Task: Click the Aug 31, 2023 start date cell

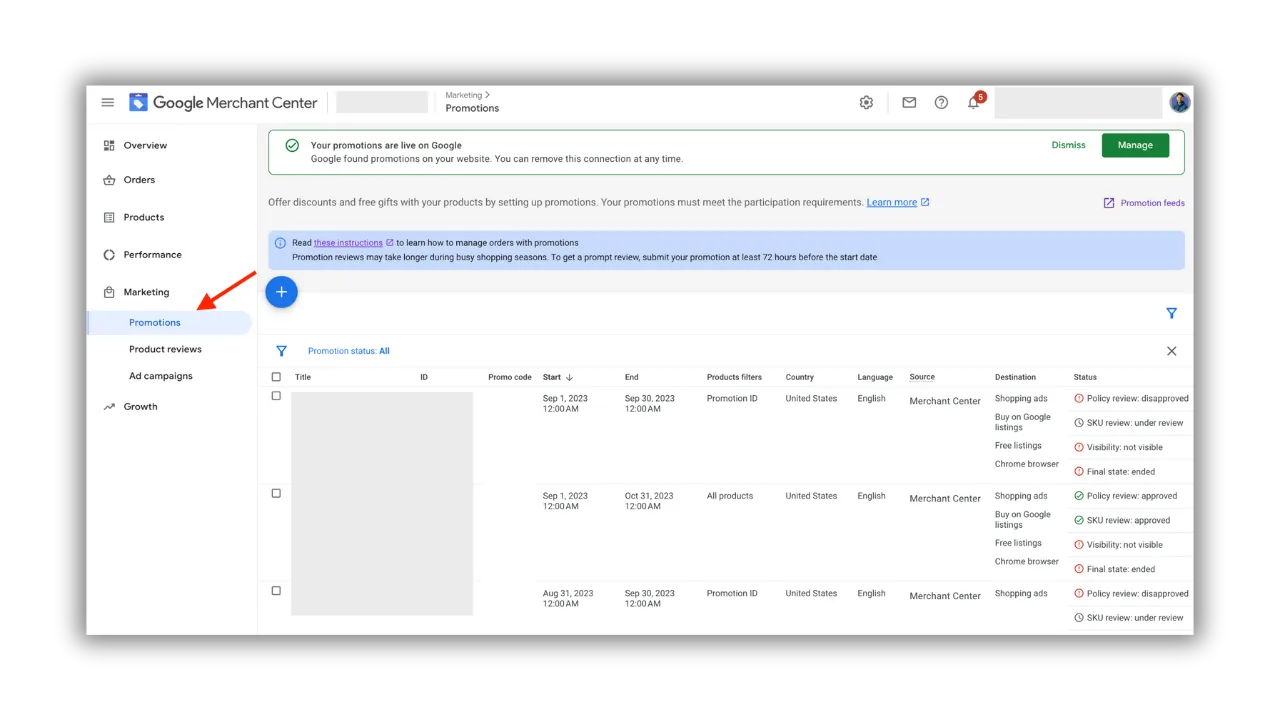Action: (568, 598)
